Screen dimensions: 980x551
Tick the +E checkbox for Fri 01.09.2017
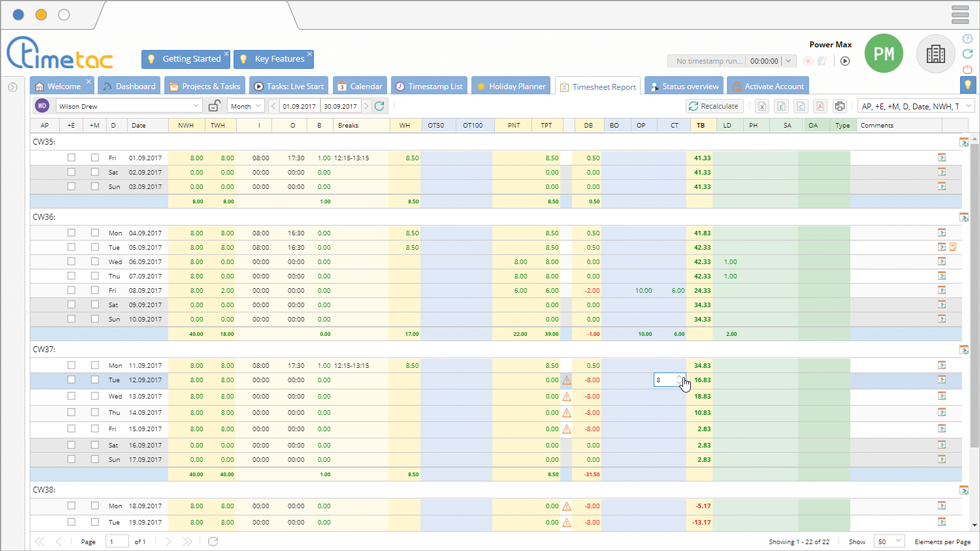(x=71, y=158)
